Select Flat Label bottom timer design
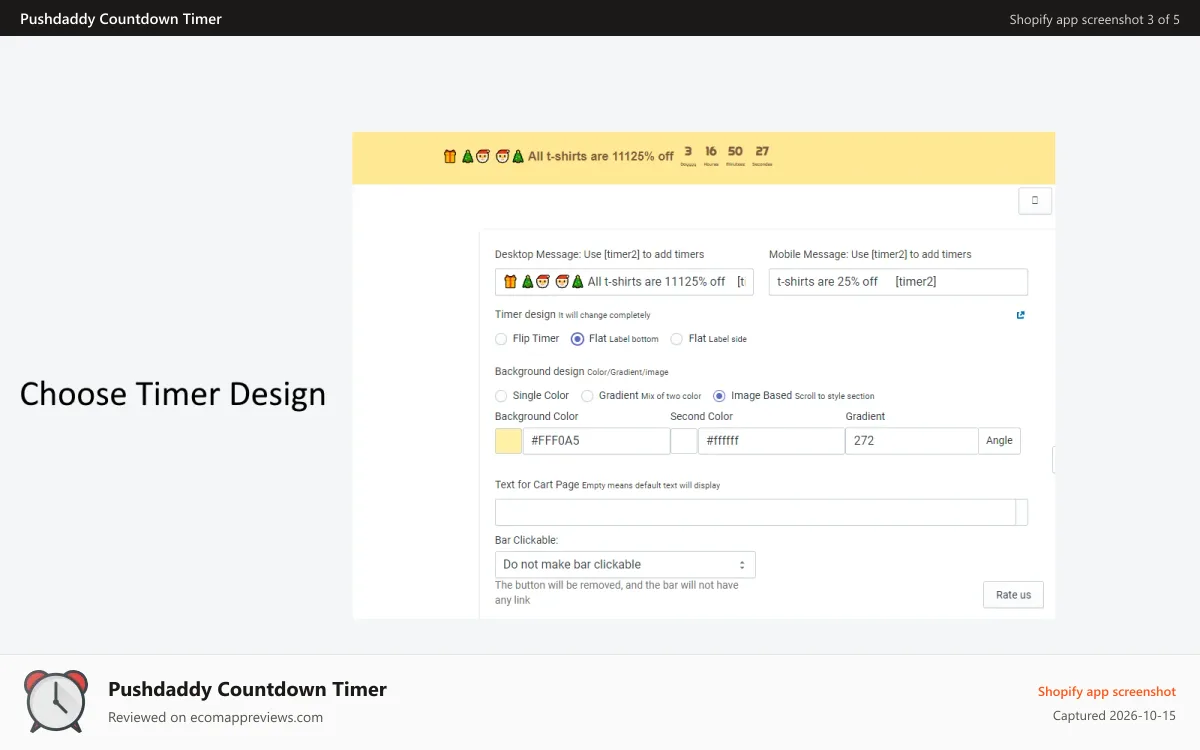Image resolution: width=1200 pixels, height=750 pixels. pyautogui.click(x=577, y=339)
